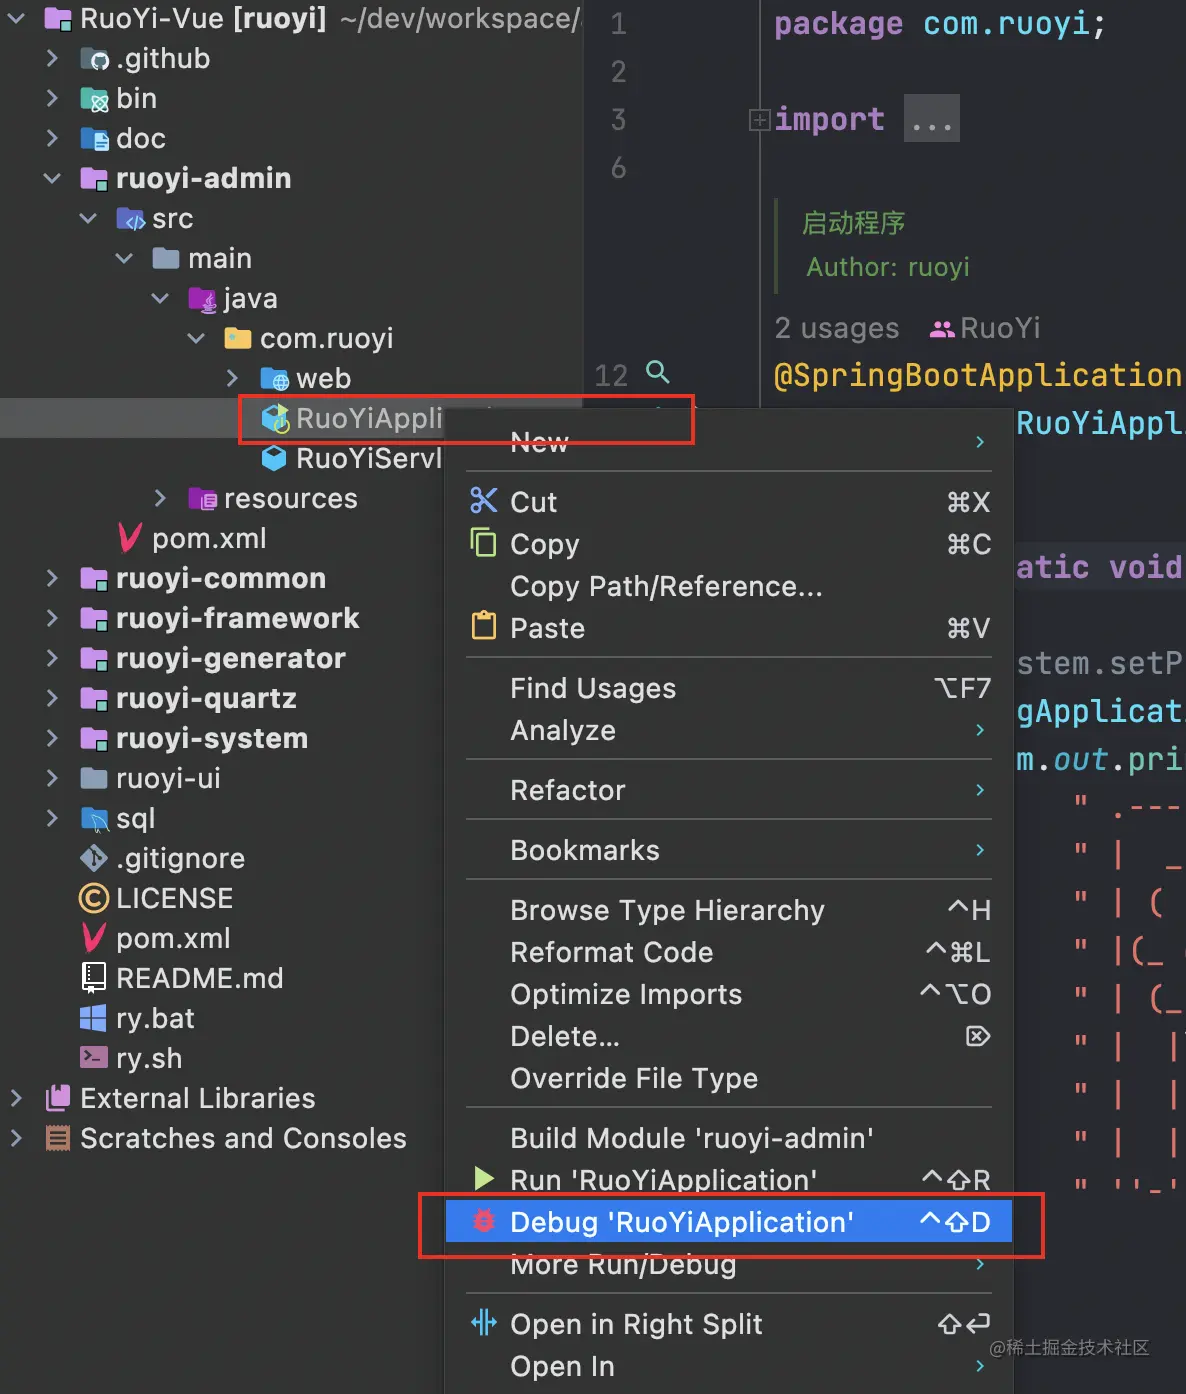
Task: Select Reformat Code menu entry
Action: click(611, 952)
